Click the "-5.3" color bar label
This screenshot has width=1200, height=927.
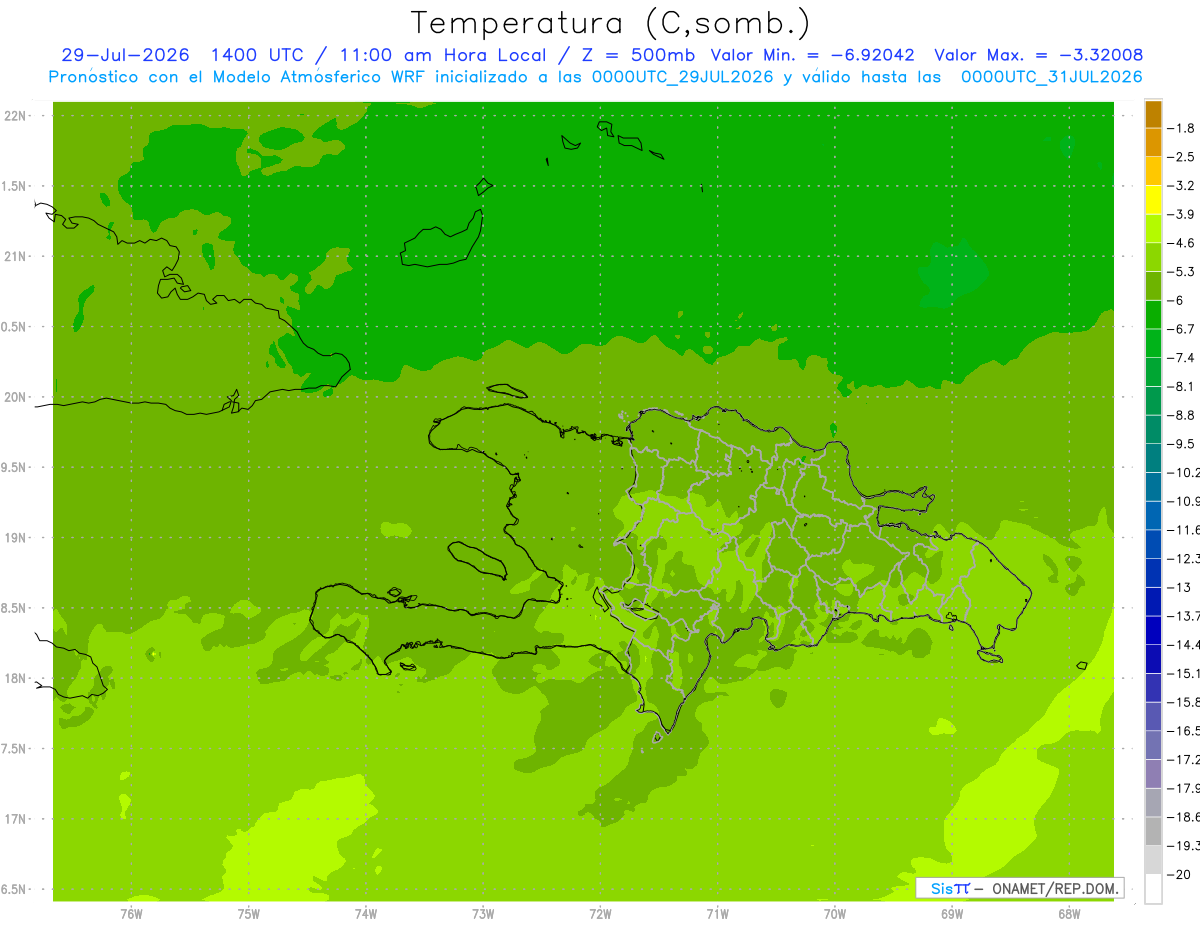[1183, 272]
